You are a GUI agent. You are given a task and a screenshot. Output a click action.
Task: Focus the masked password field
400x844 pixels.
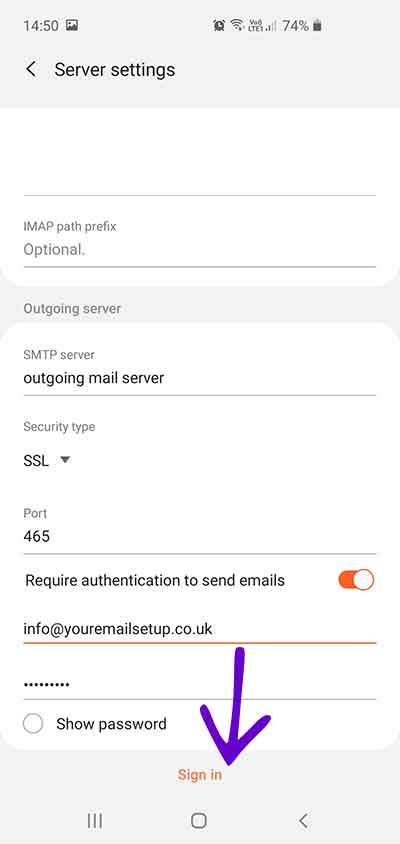tap(200, 684)
